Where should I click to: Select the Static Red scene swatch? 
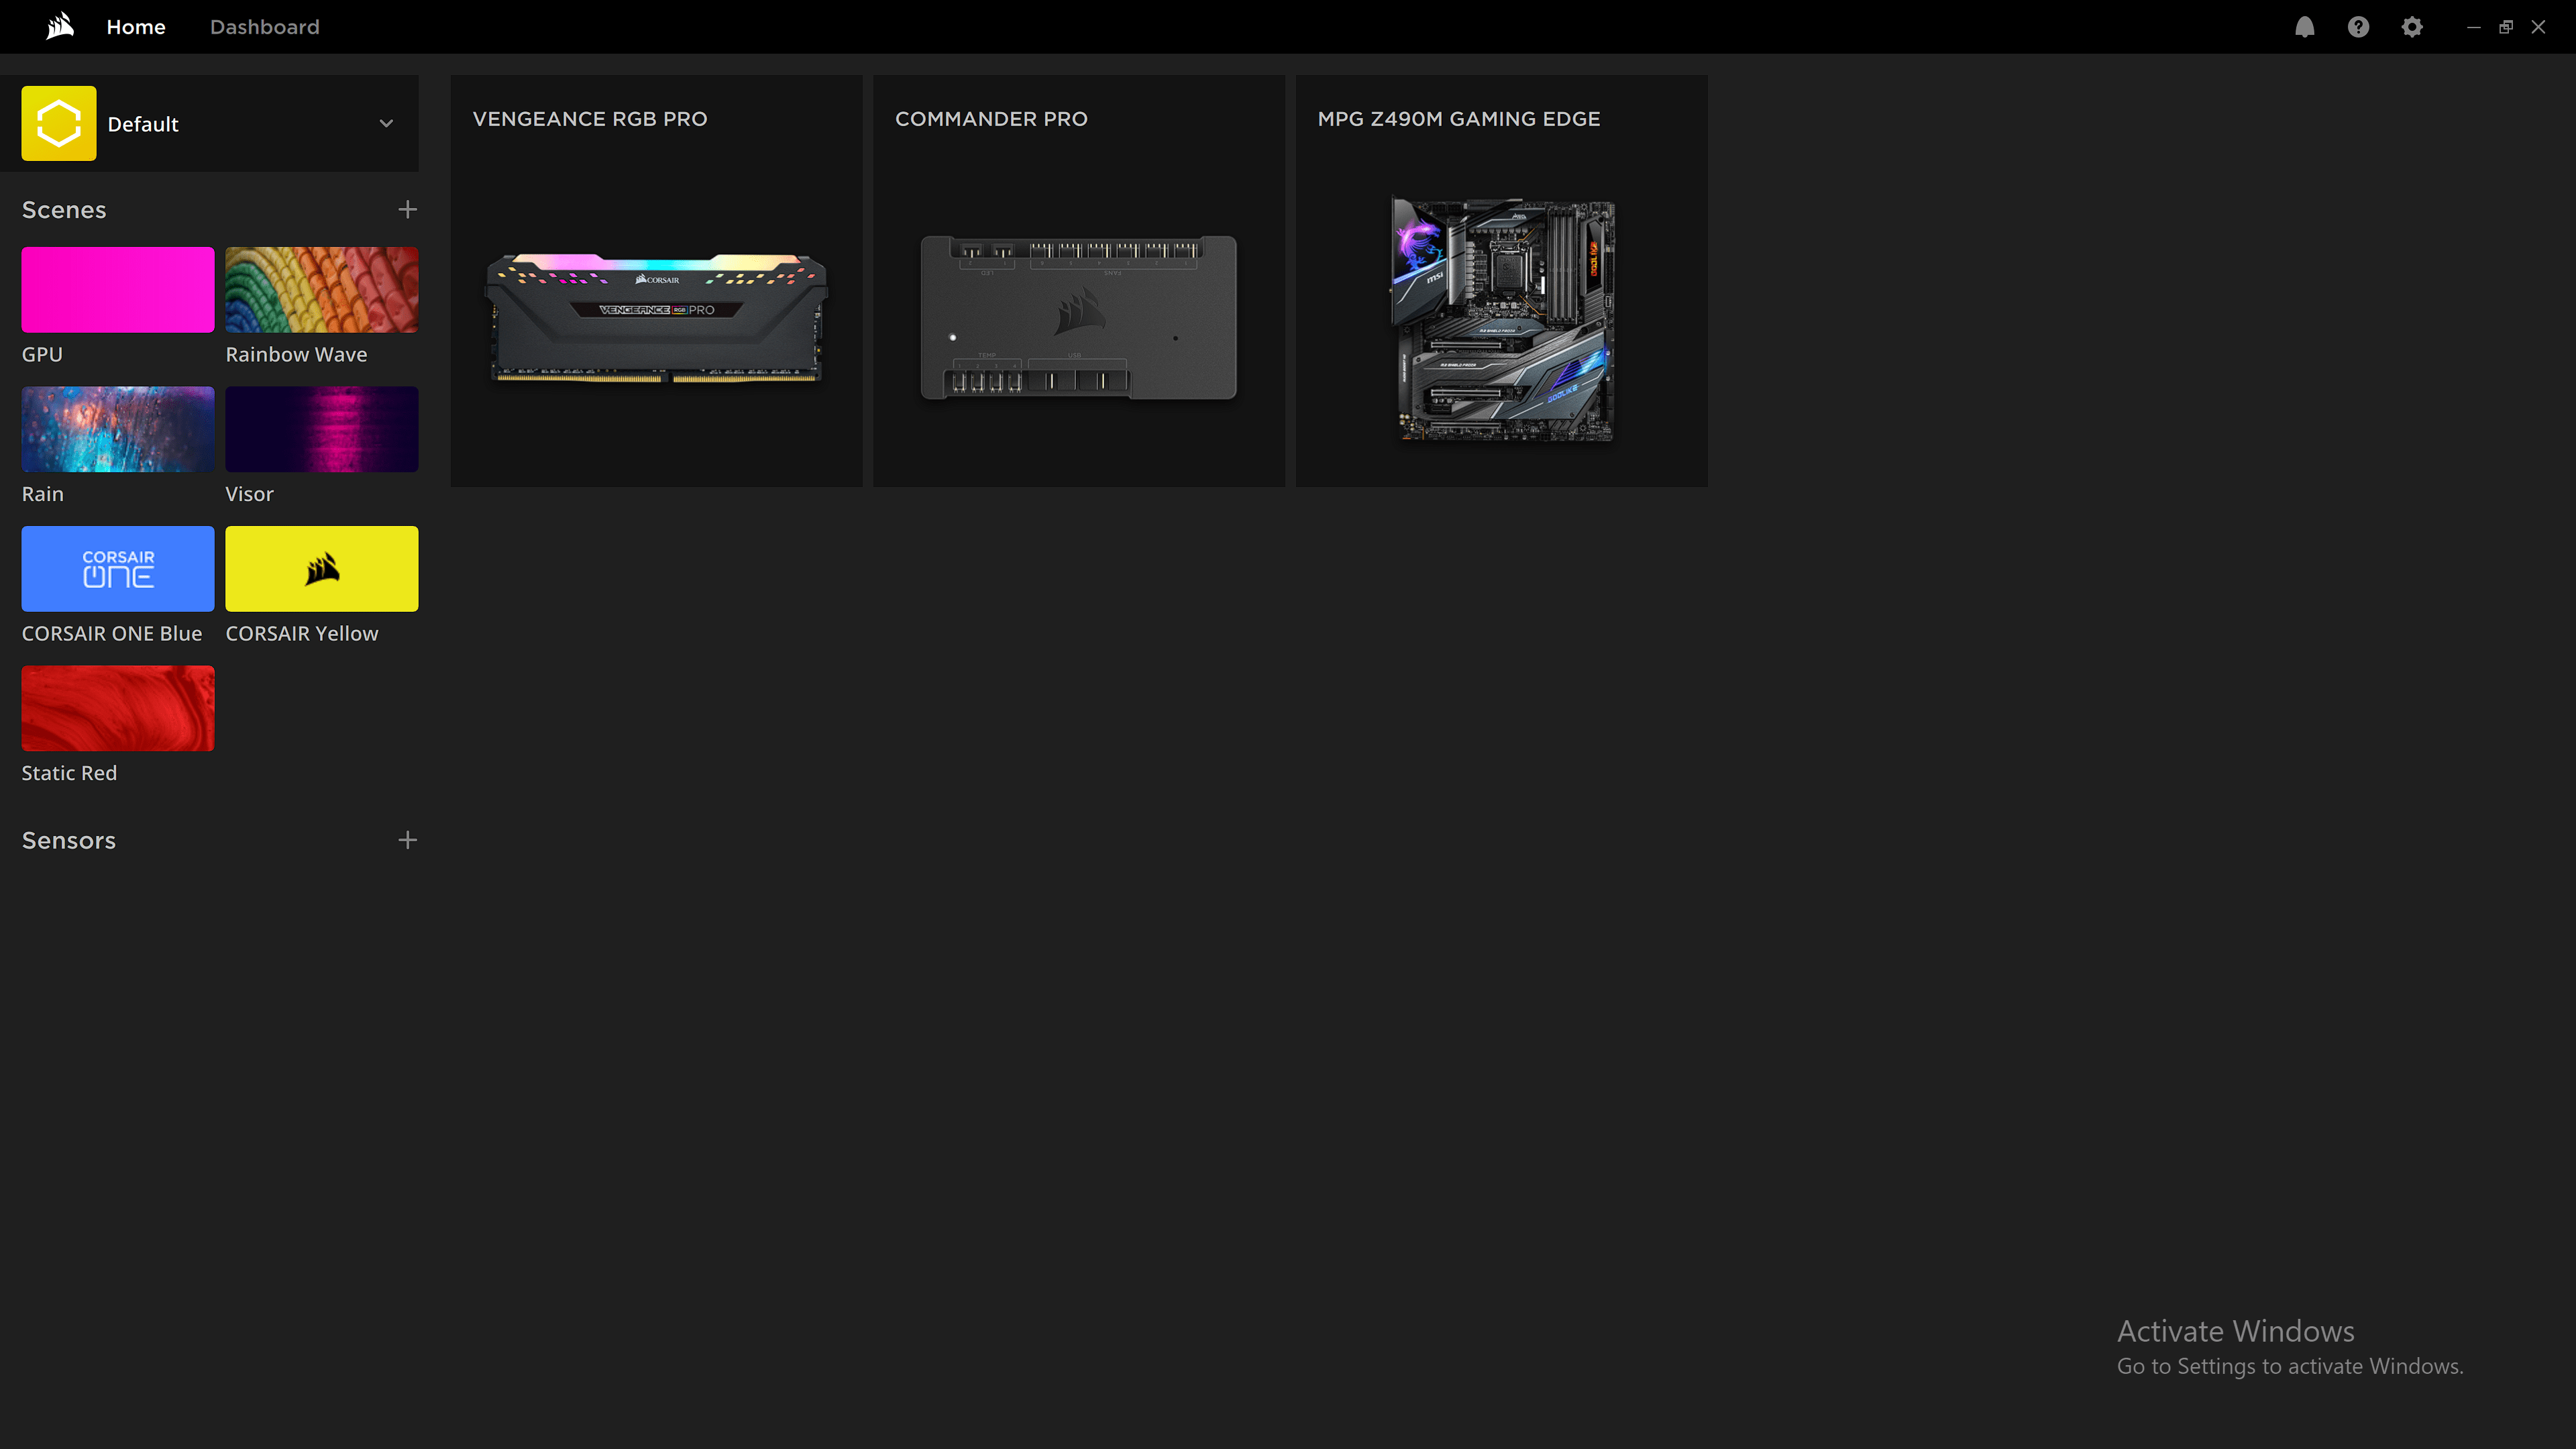[117, 708]
